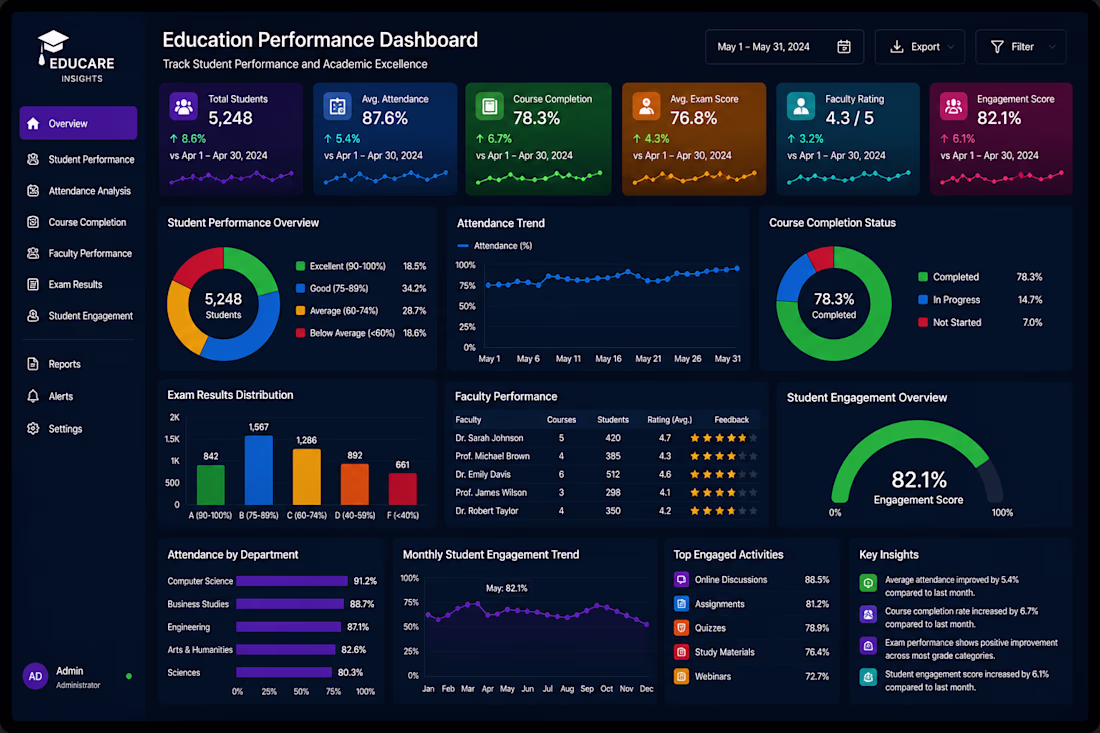Click the Avg. Exam Score card icon
The height and width of the screenshot is (733, 1100).
646,107
